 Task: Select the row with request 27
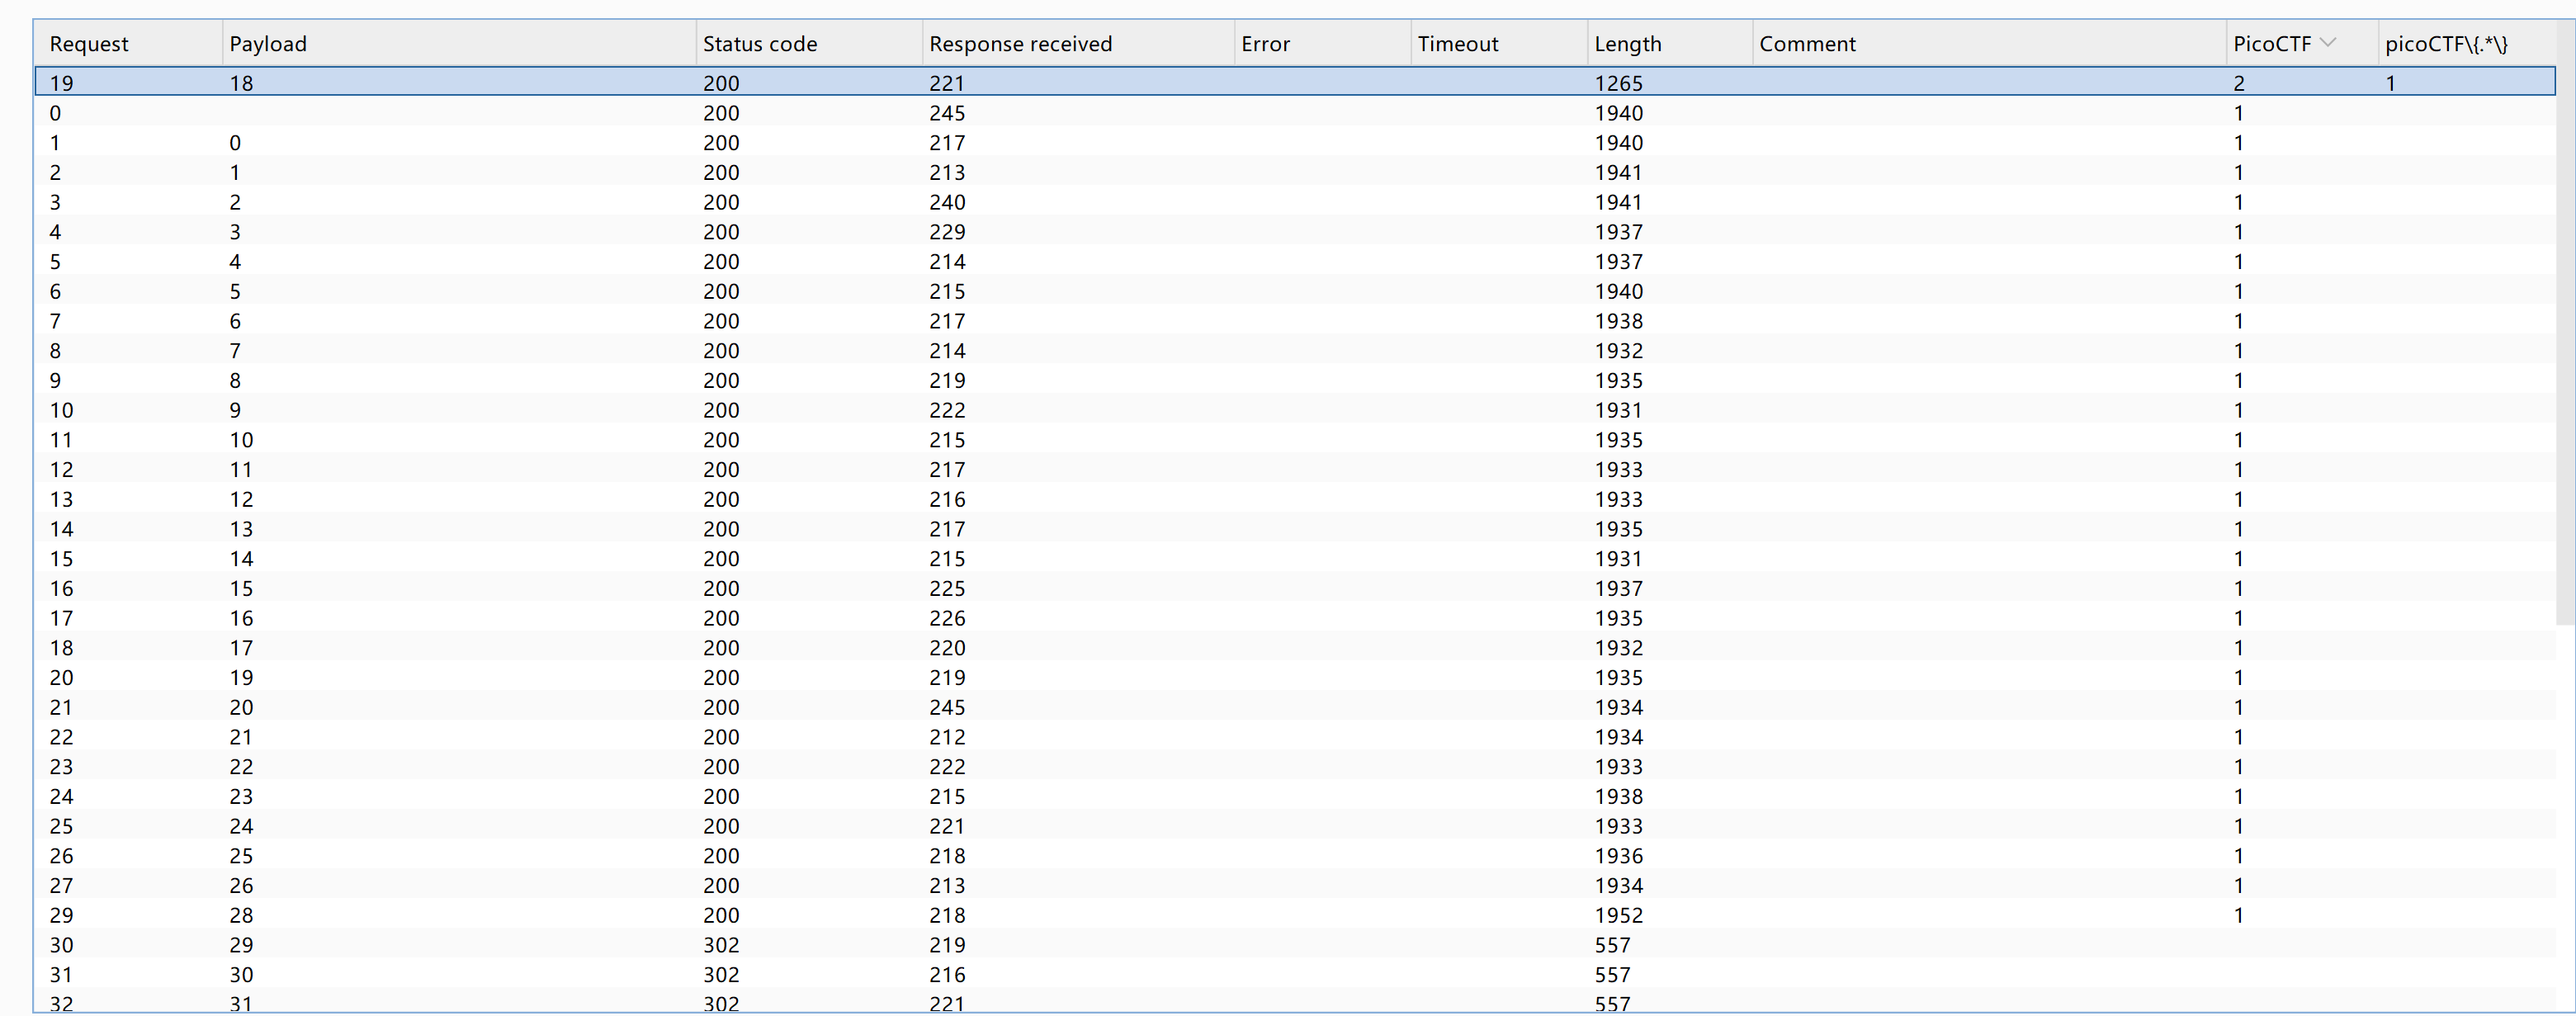click(1295, 885)
